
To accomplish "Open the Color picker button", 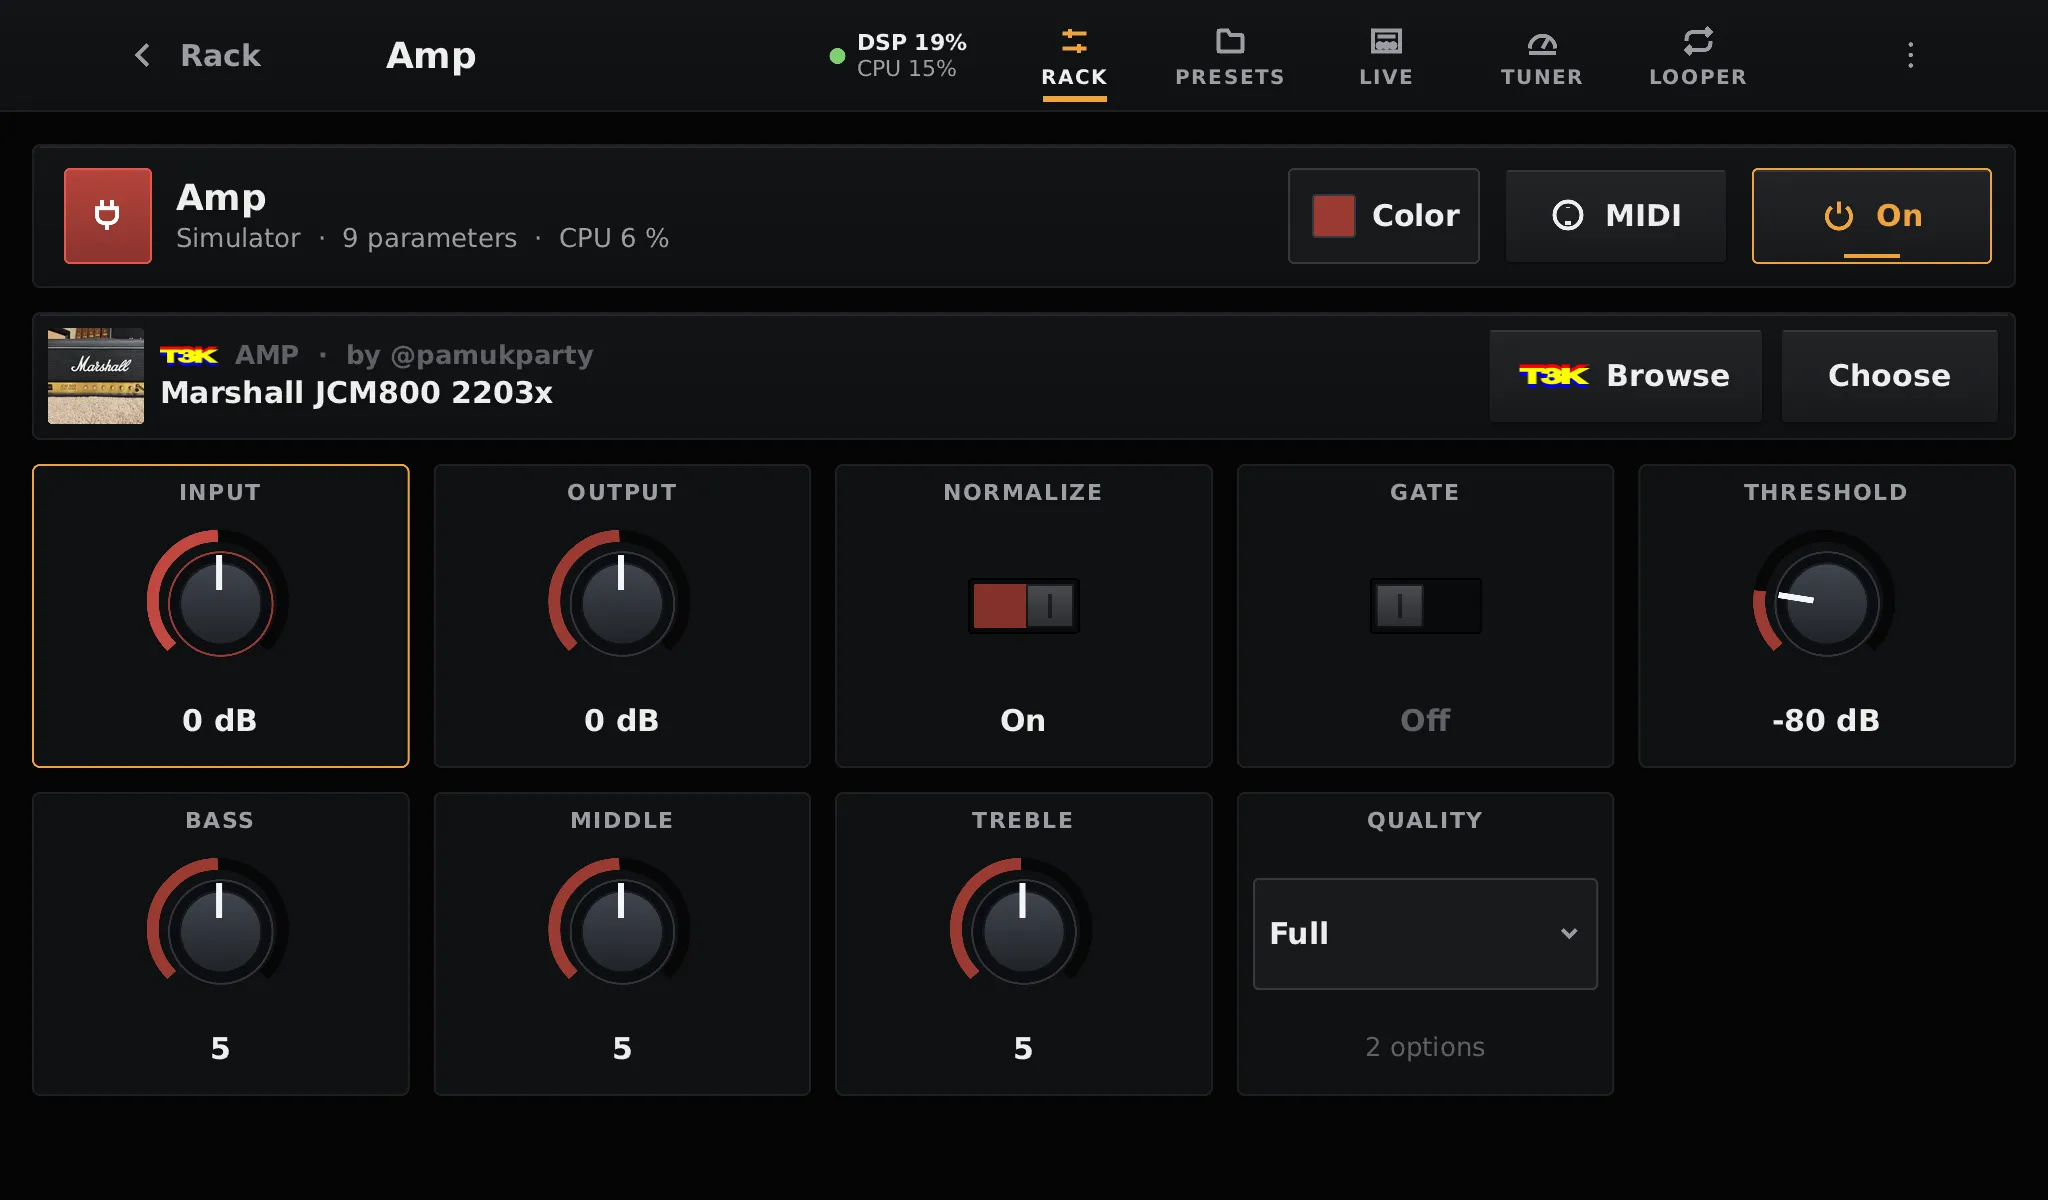I will tap(1384, 216).
